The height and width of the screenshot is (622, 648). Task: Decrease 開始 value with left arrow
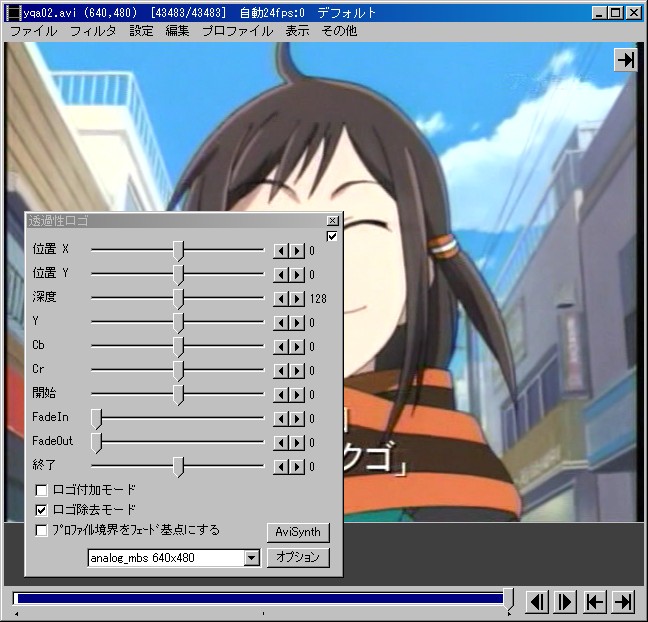tap(281, 394)
